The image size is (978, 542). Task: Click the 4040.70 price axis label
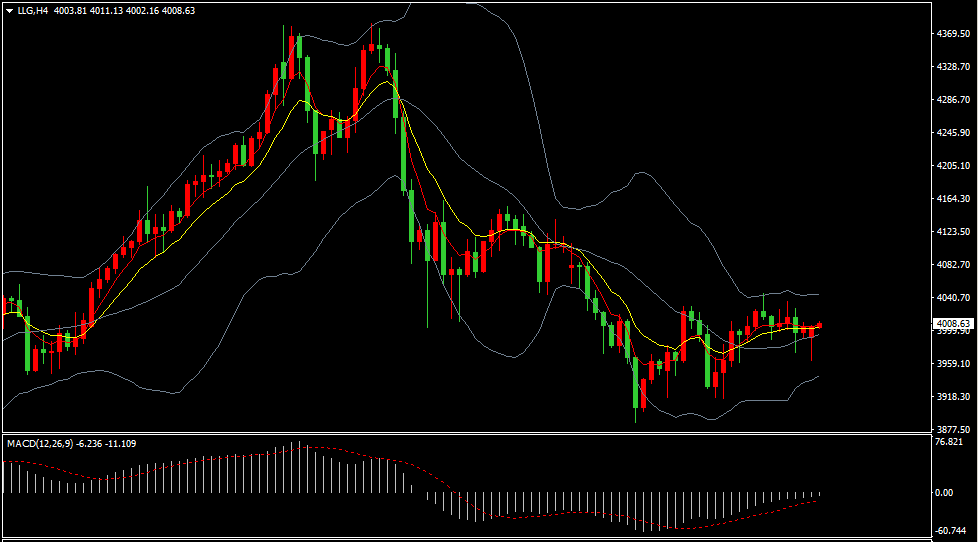(952, 298)
